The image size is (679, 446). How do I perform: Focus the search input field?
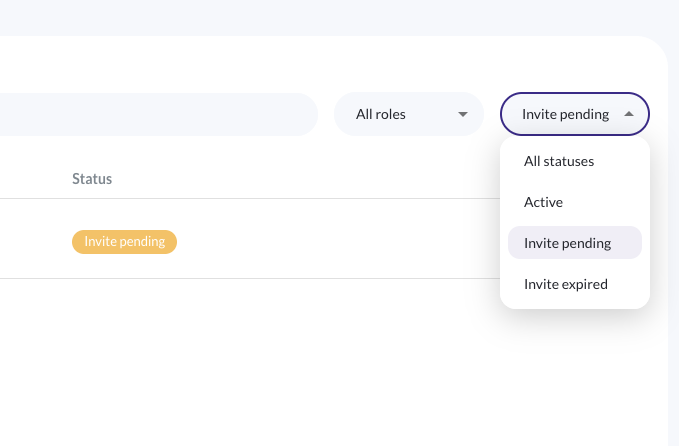[x=150, y=114]
